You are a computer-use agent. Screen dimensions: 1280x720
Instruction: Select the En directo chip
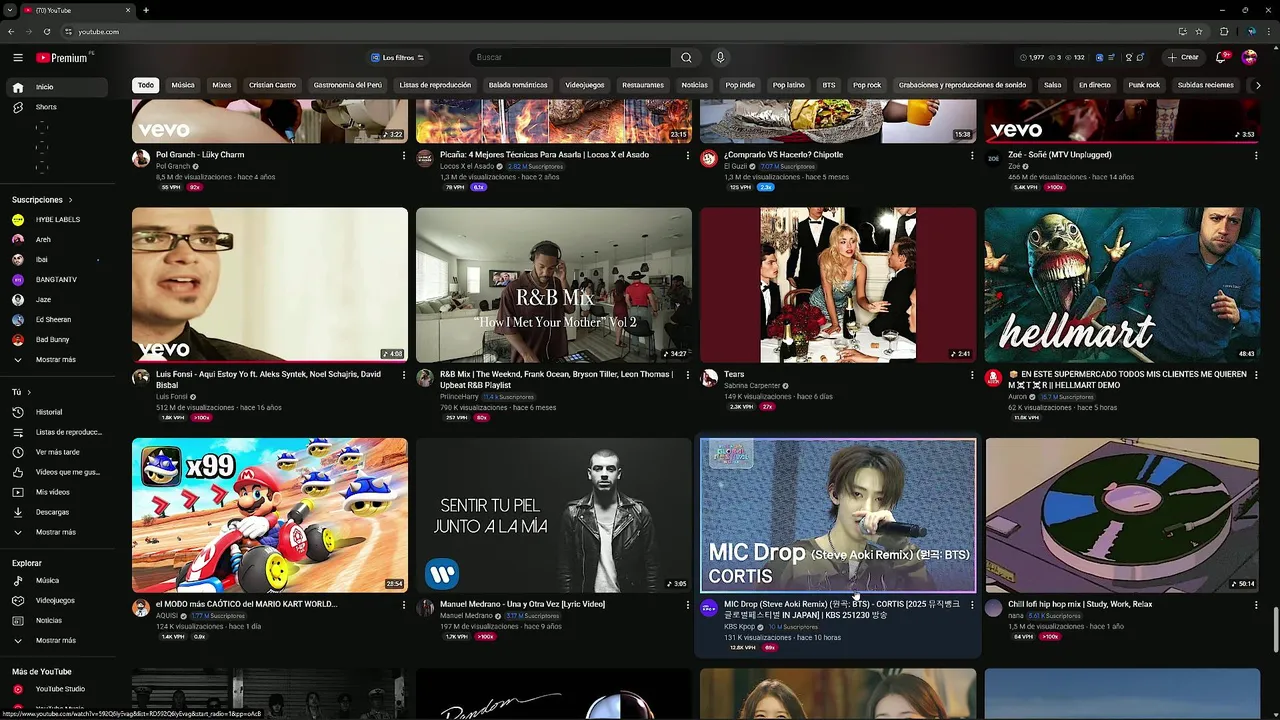coord(1095,85)
